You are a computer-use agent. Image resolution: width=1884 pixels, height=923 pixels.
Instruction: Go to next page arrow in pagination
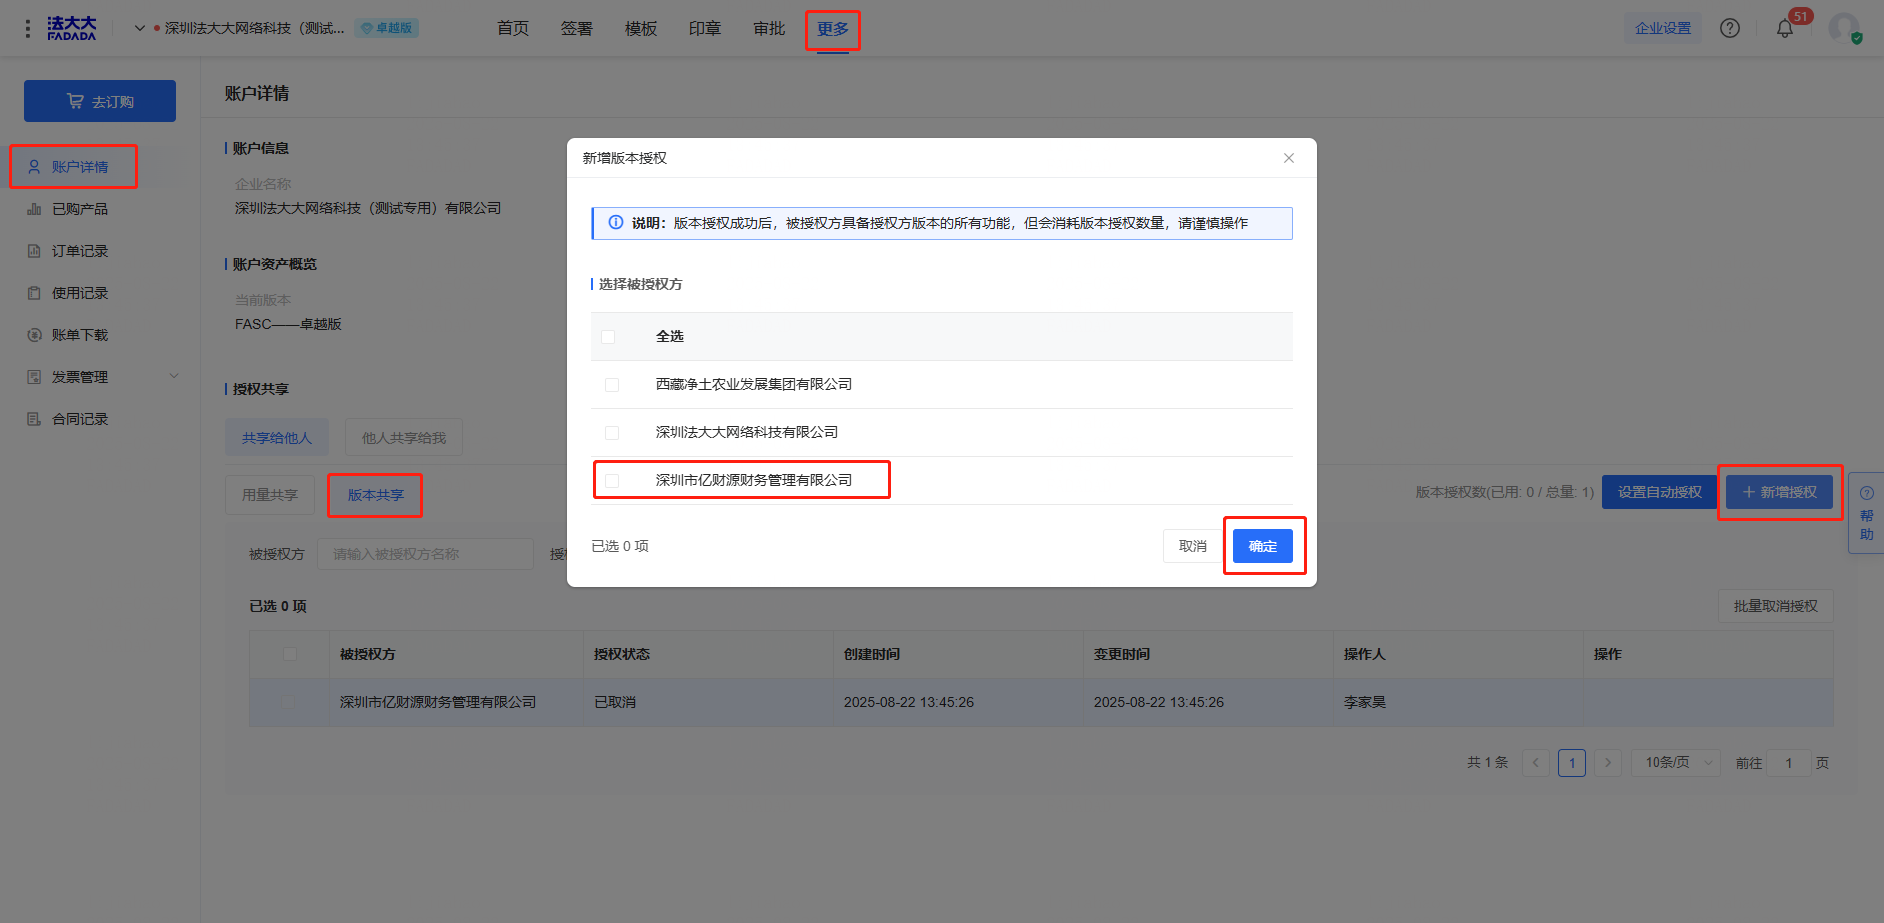point(1608,763)
